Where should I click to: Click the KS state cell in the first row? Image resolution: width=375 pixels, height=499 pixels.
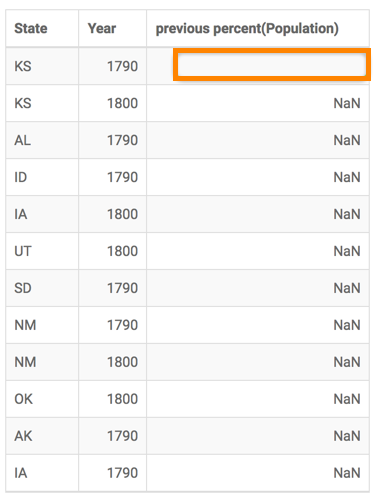click(x=23, y=66)
